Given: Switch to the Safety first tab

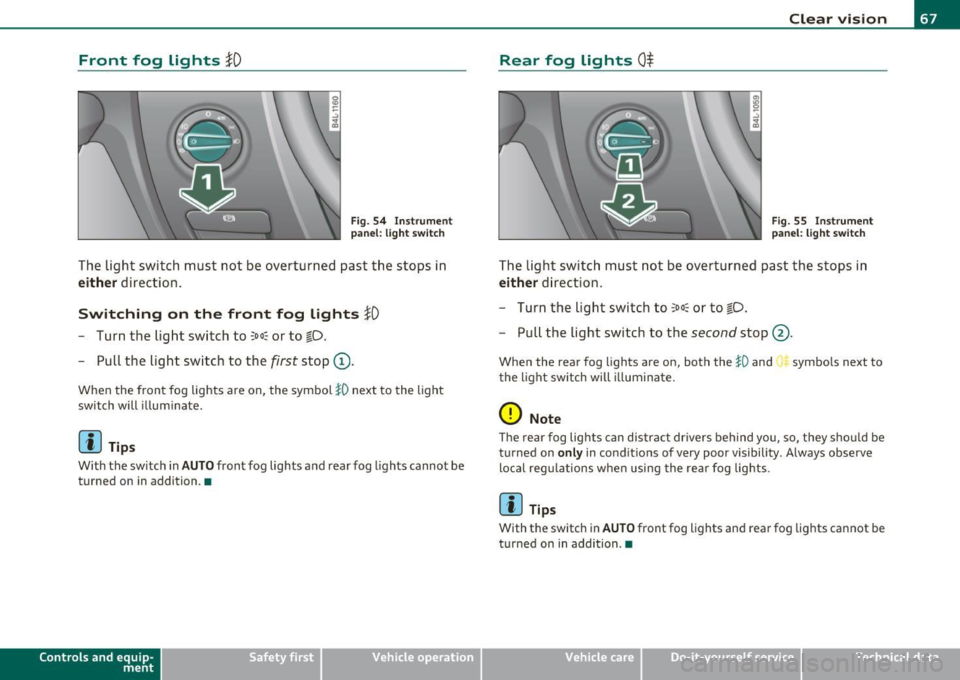Looking at the screenshot, I should pos(241,663).
